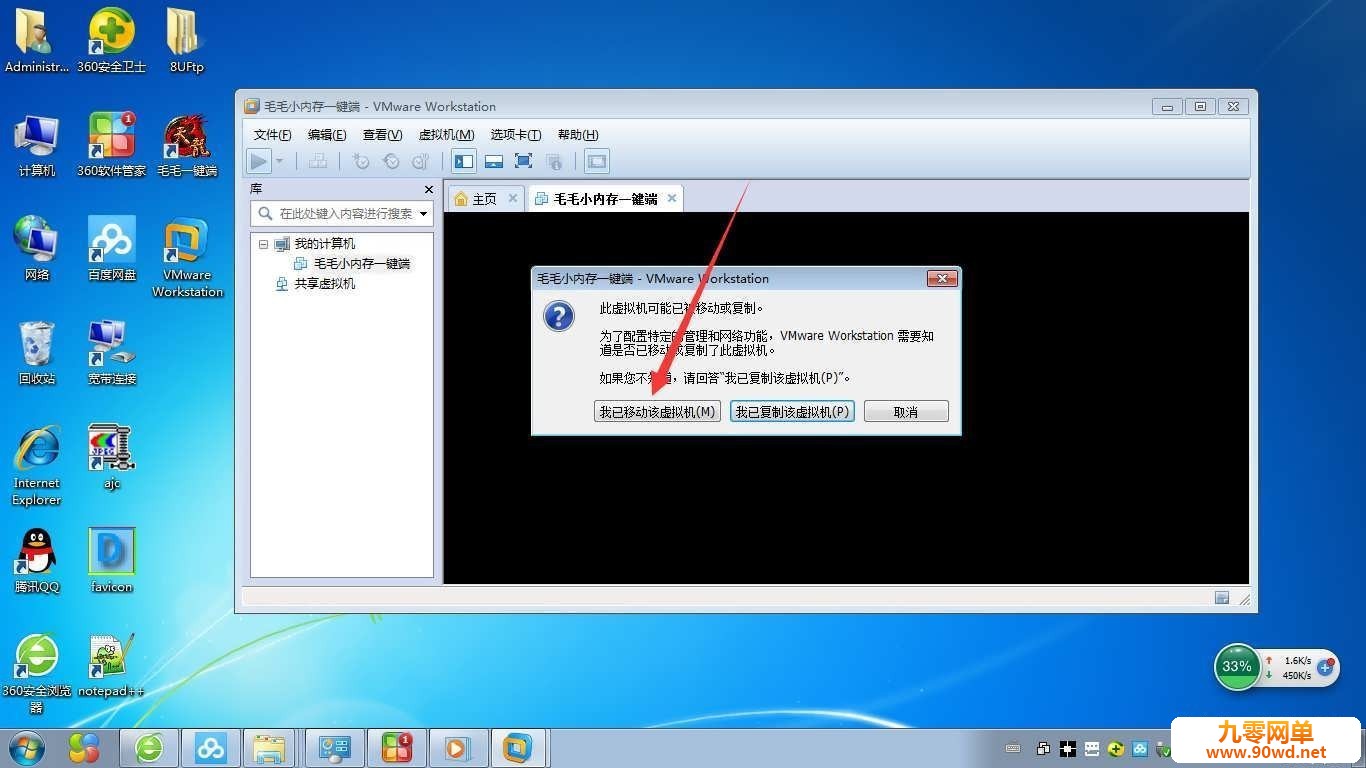The width and height of the screenshot is (1366, 768).
Task: Open the 虚拟机(M) menu
Action: [446, 135]
